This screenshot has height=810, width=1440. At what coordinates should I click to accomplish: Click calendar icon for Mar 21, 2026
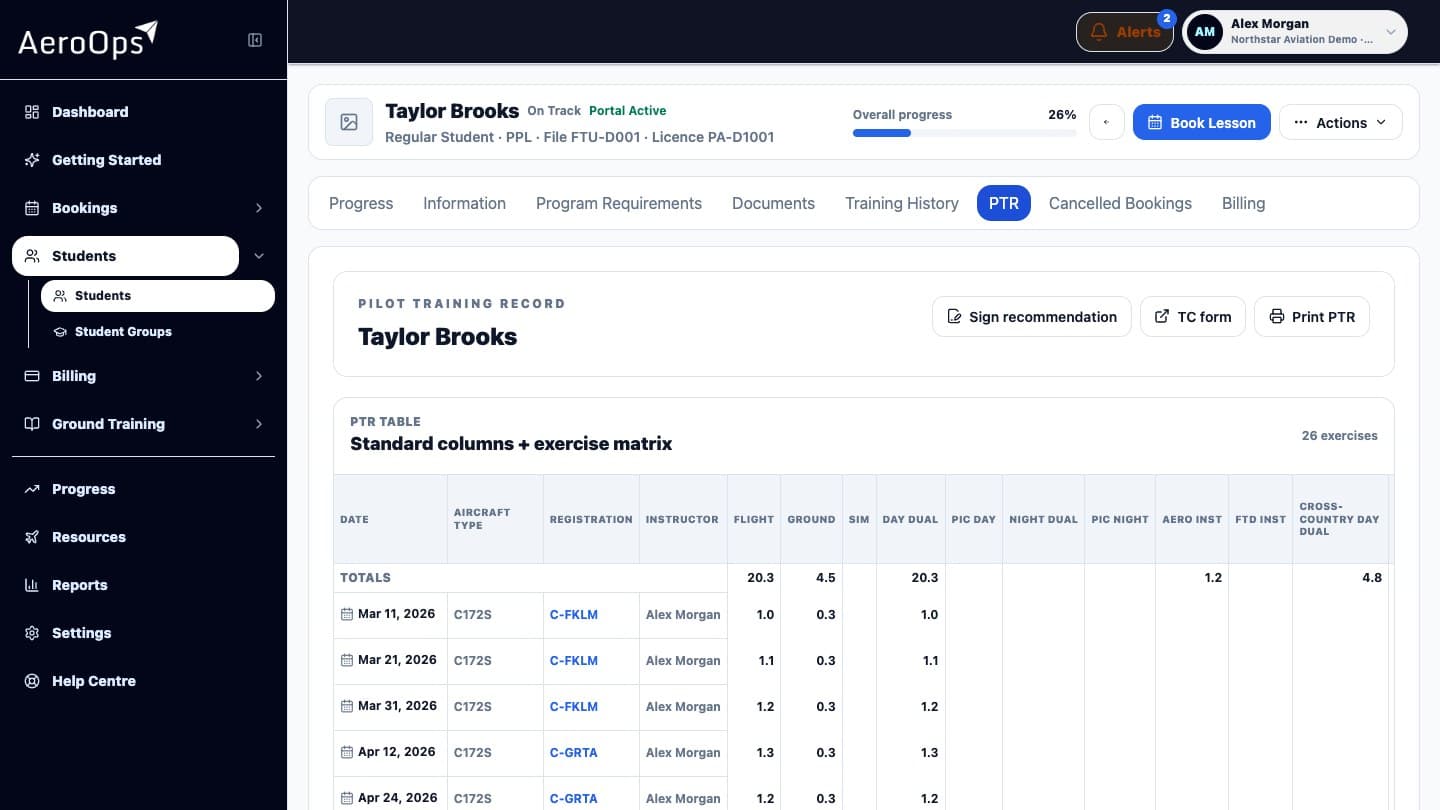click(x=347, y=660)
